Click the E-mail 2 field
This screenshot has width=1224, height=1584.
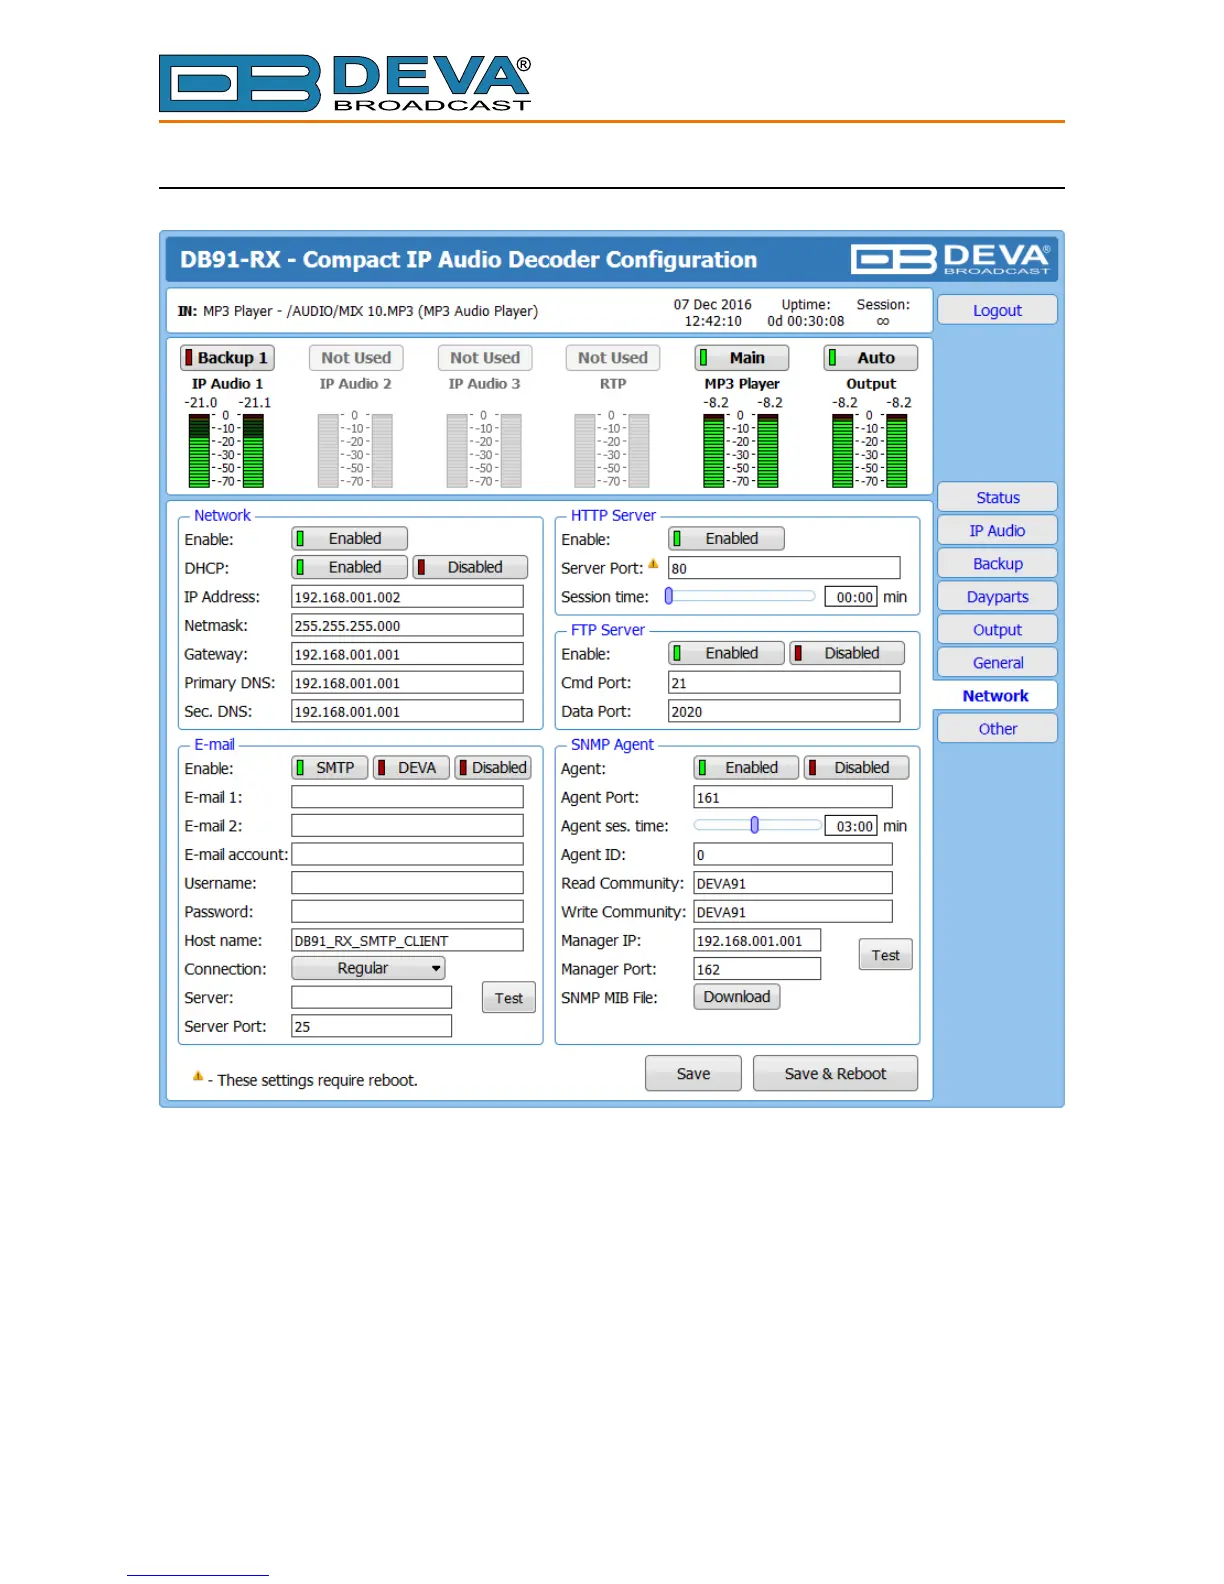click(407, 826)
